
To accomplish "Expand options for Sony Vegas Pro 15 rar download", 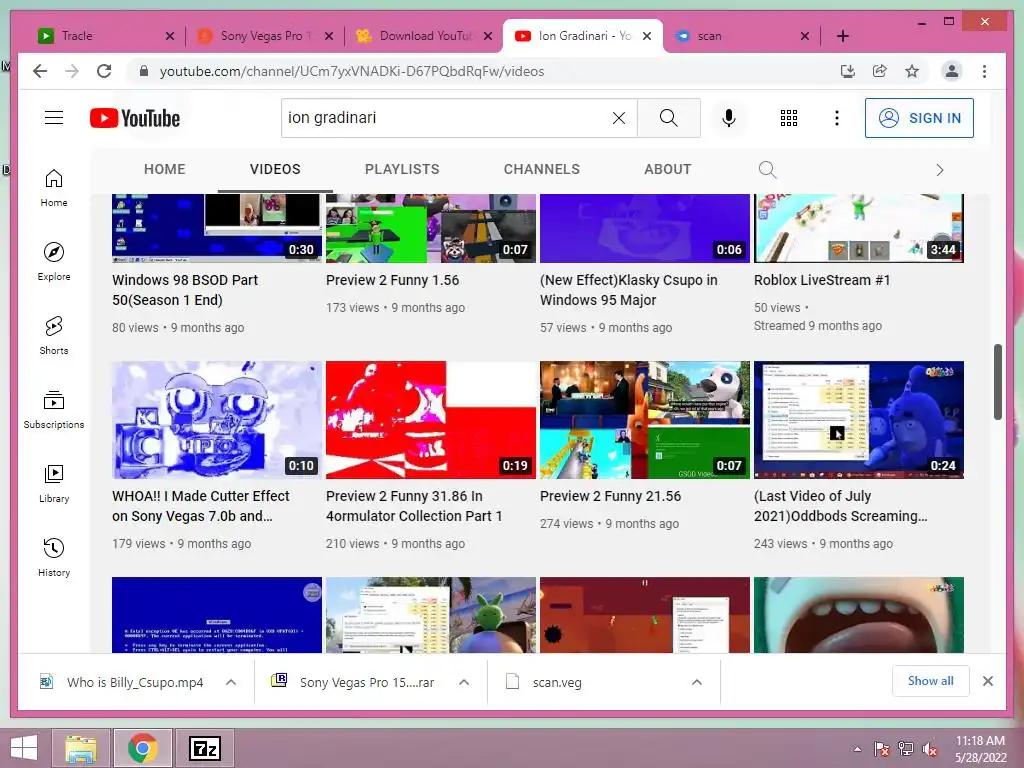I will click(464, 682).
